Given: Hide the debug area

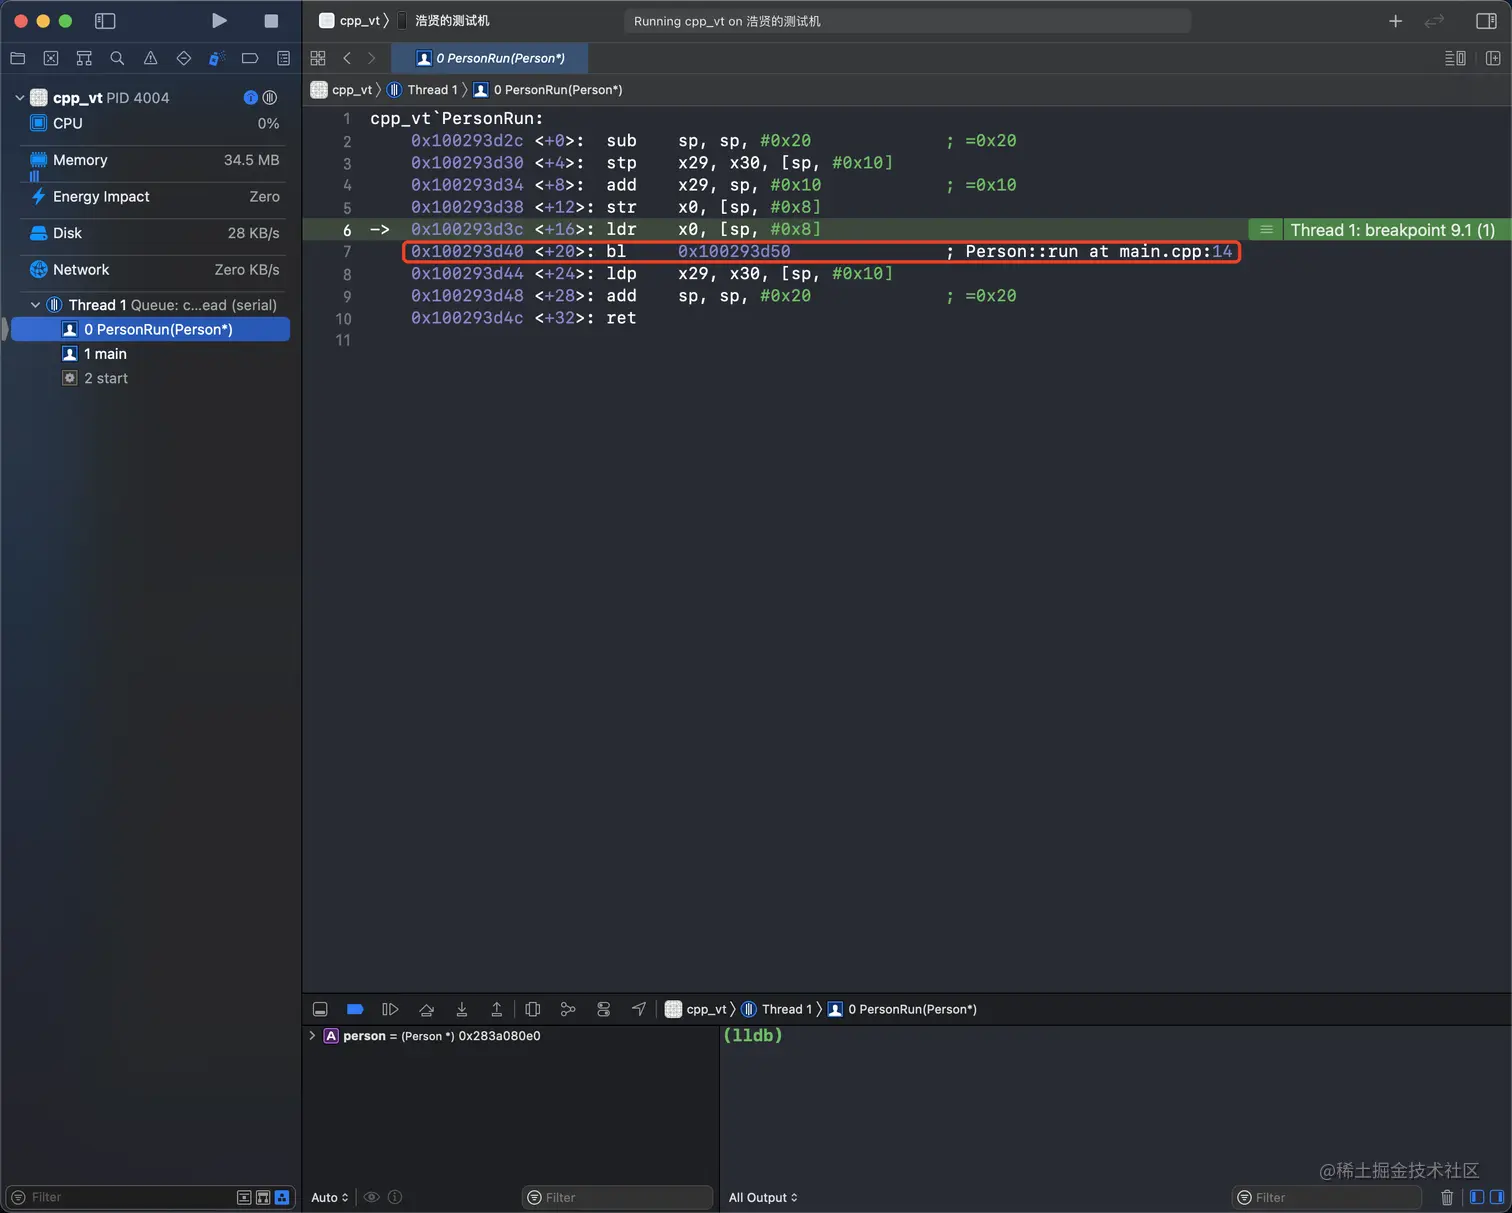Looking at the screenshot, I should coord(320,1009).
